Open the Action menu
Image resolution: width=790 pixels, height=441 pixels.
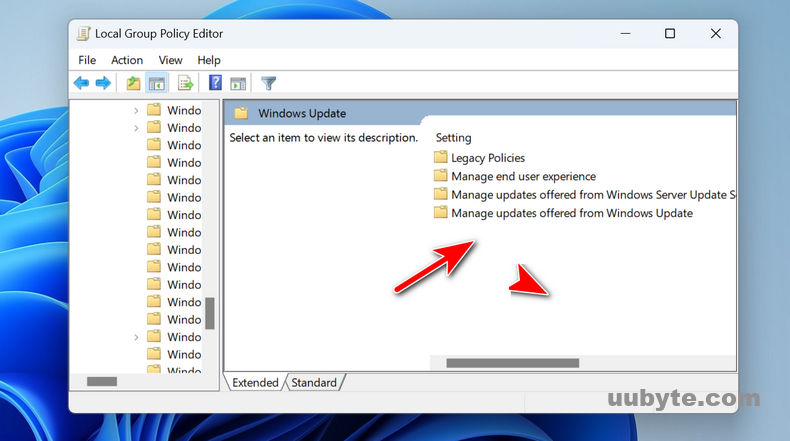tap(127, 60)
